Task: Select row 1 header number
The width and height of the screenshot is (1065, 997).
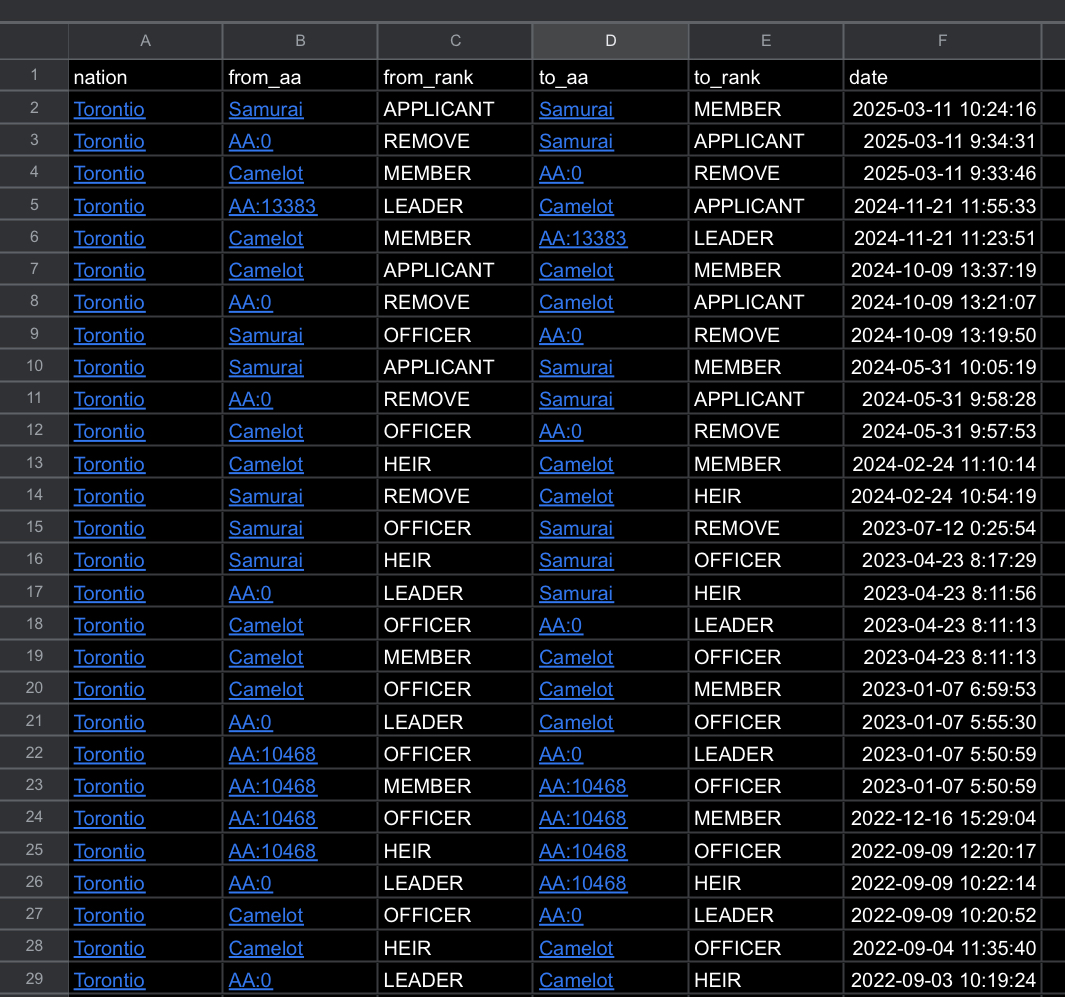Action: point(34,75)
